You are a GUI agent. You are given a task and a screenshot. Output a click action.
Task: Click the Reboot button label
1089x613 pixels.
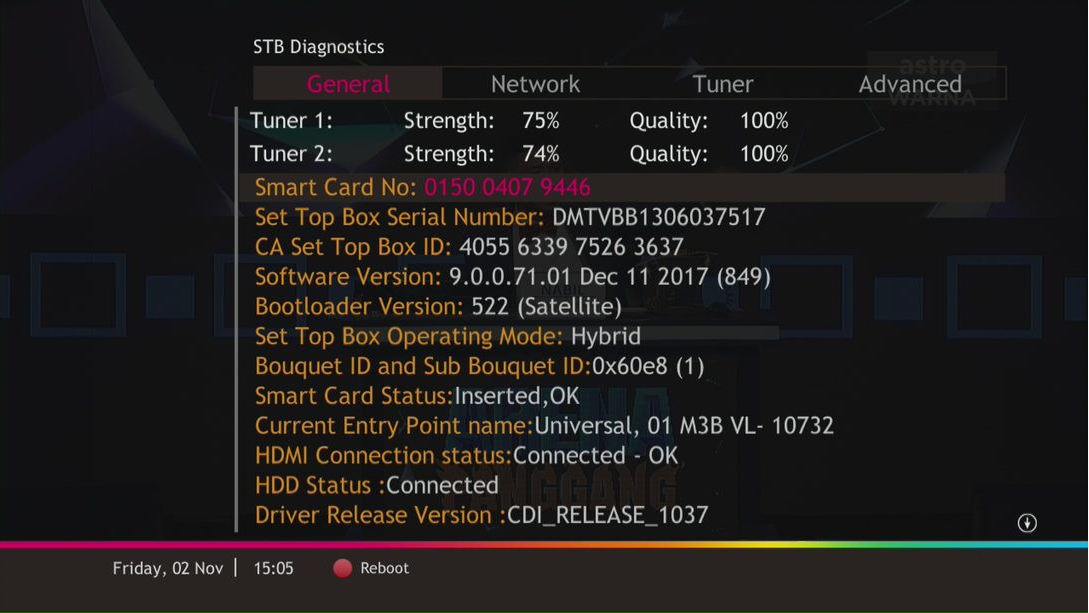[x=384, y=568]
